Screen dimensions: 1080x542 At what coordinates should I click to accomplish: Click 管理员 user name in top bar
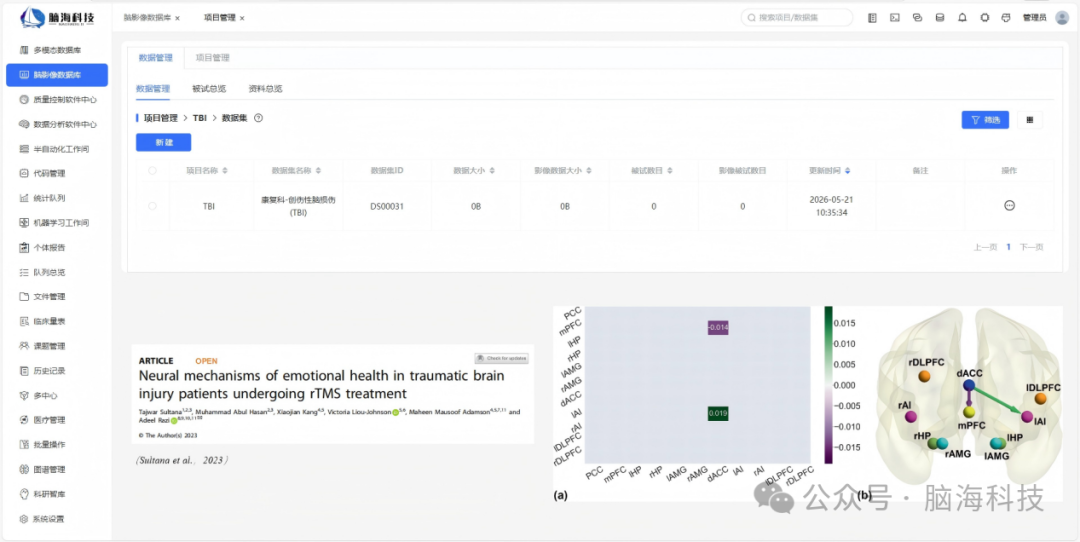pyautogui.click(x=1035, y=18)
